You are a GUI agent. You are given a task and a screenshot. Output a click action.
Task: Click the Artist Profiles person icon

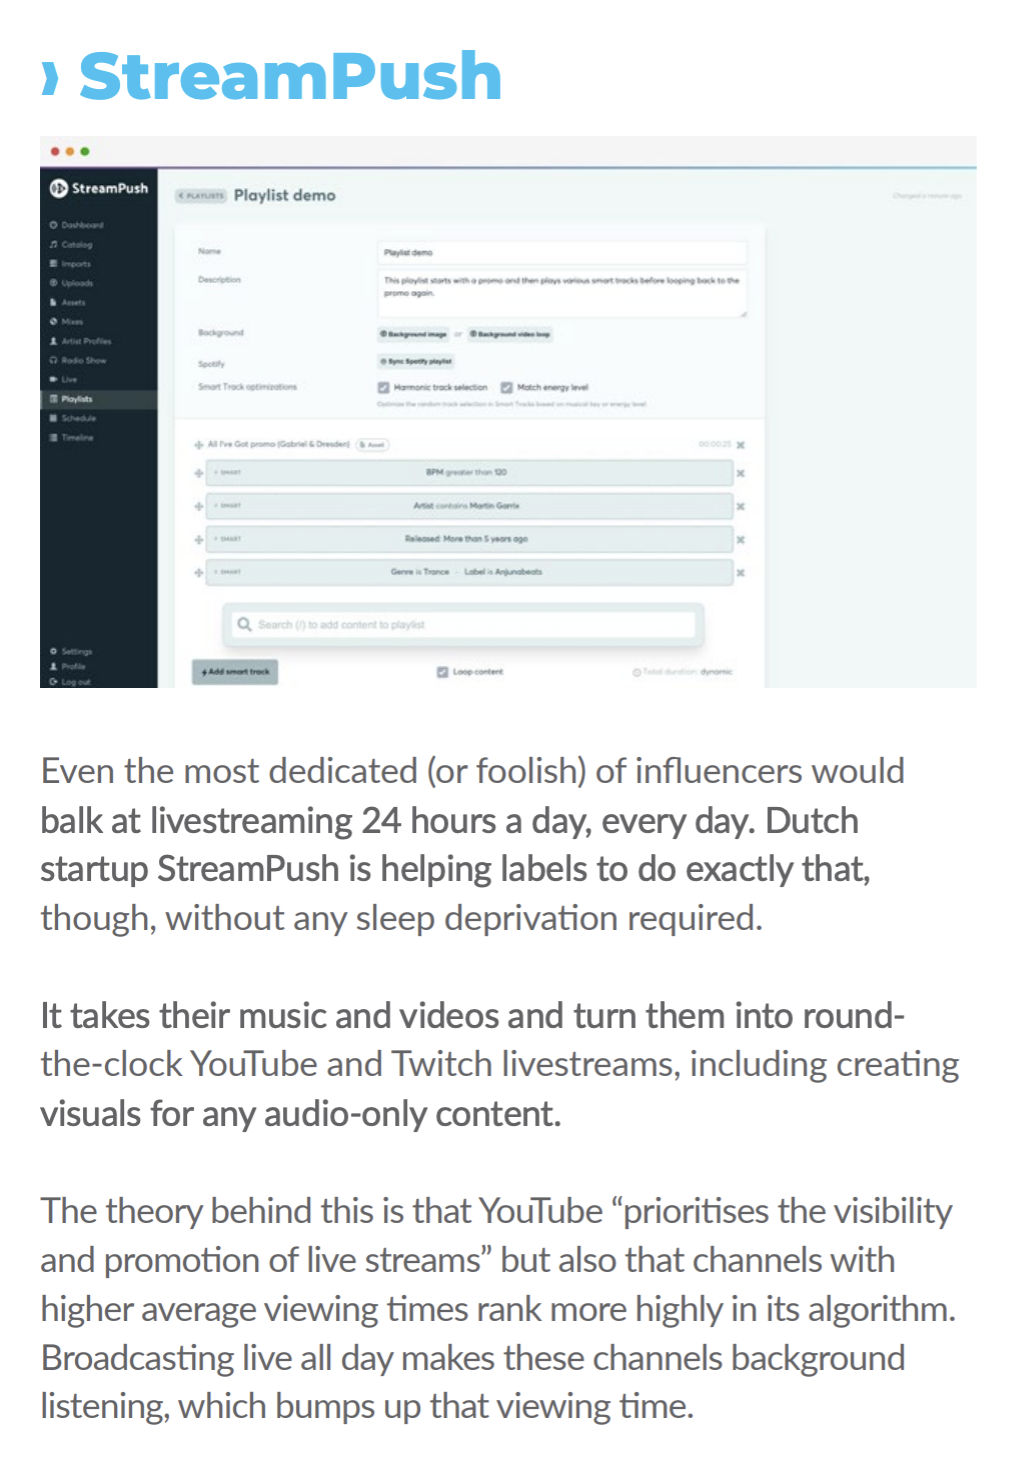coord(54,341)
